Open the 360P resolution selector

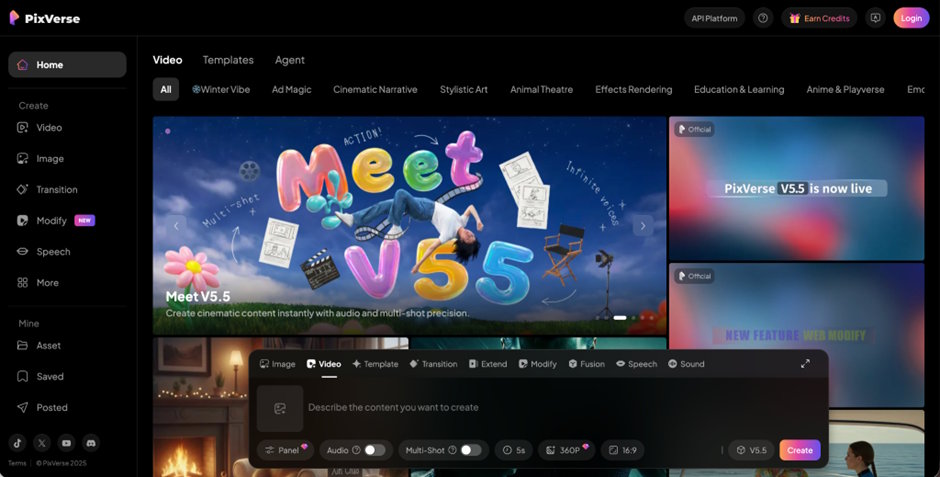point(564,450)
